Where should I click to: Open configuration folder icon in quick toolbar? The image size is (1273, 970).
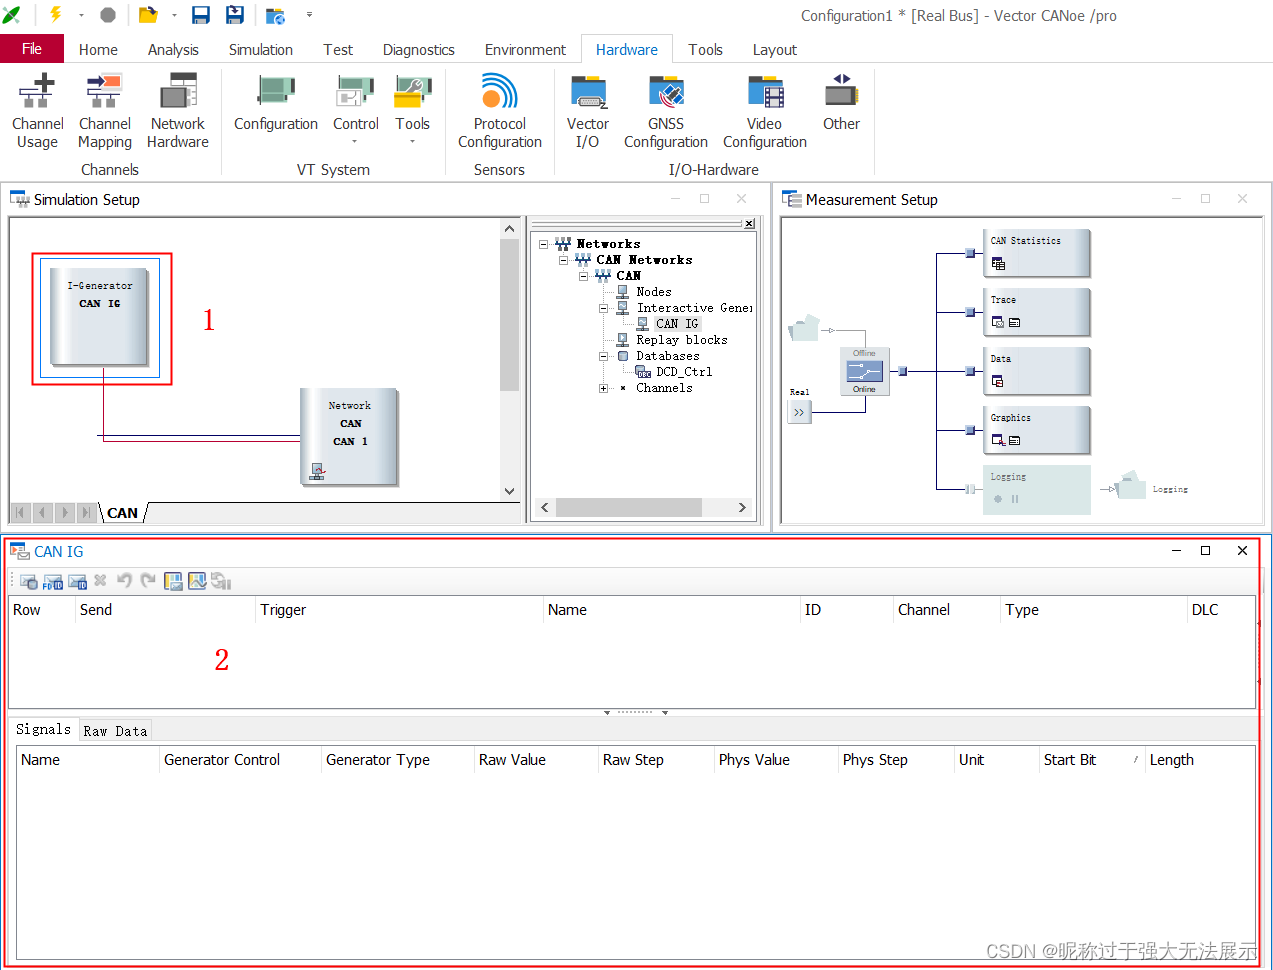[x=148, y=15]
